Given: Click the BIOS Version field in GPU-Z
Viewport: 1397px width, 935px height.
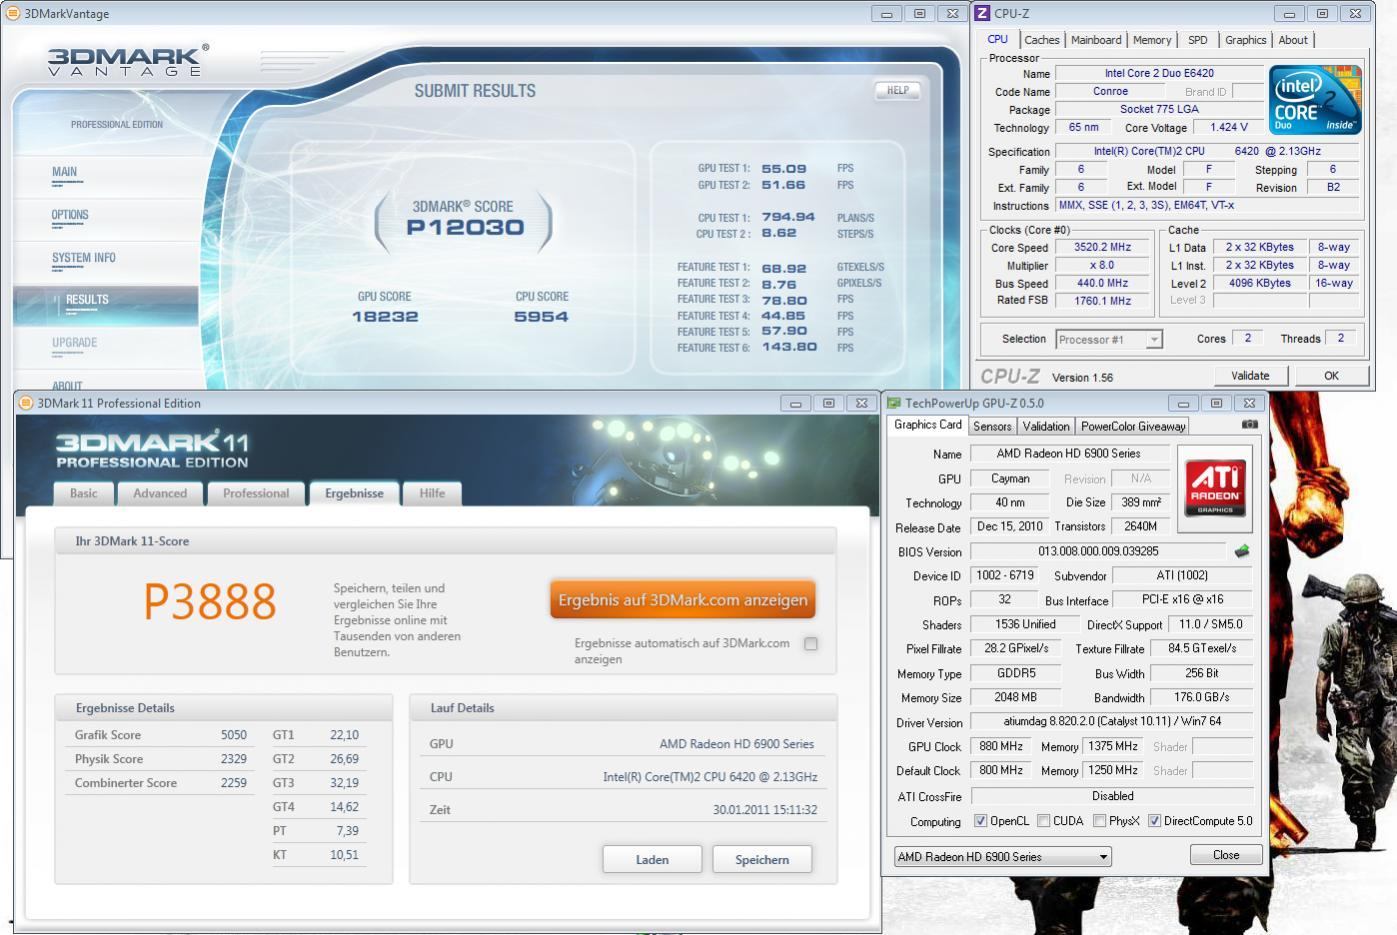Looking at the screenshot, I should pyautogui.click(x=1098, y=551).
